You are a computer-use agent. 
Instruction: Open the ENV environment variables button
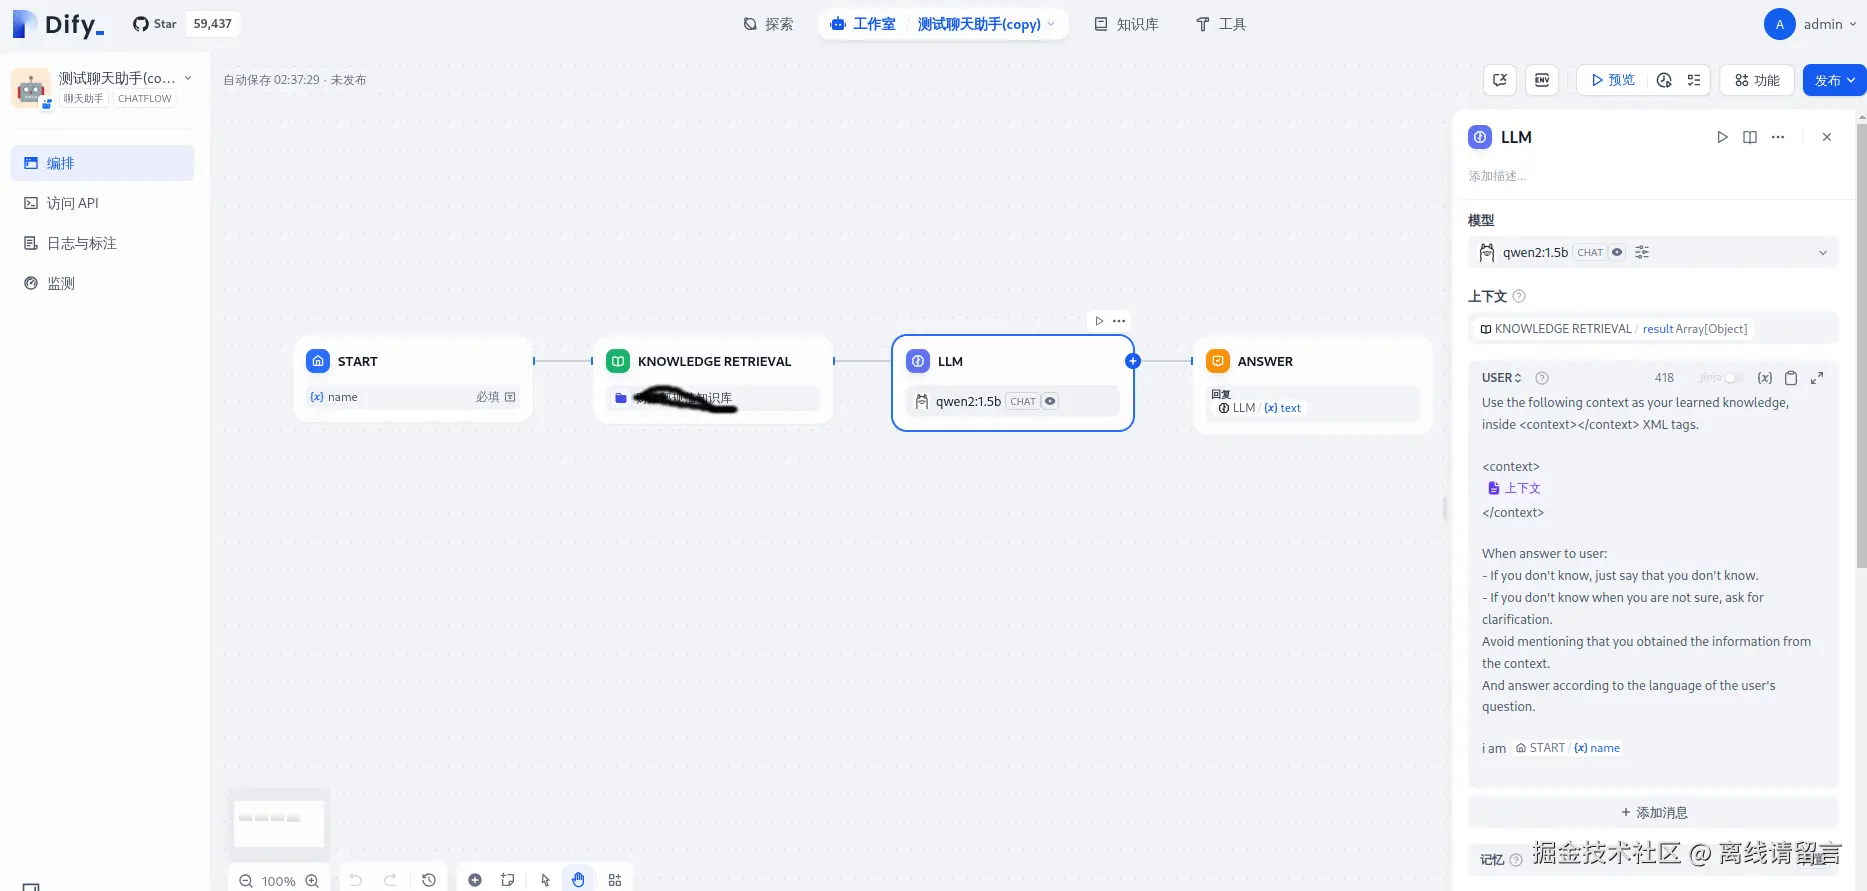(x=1542, y=80)
